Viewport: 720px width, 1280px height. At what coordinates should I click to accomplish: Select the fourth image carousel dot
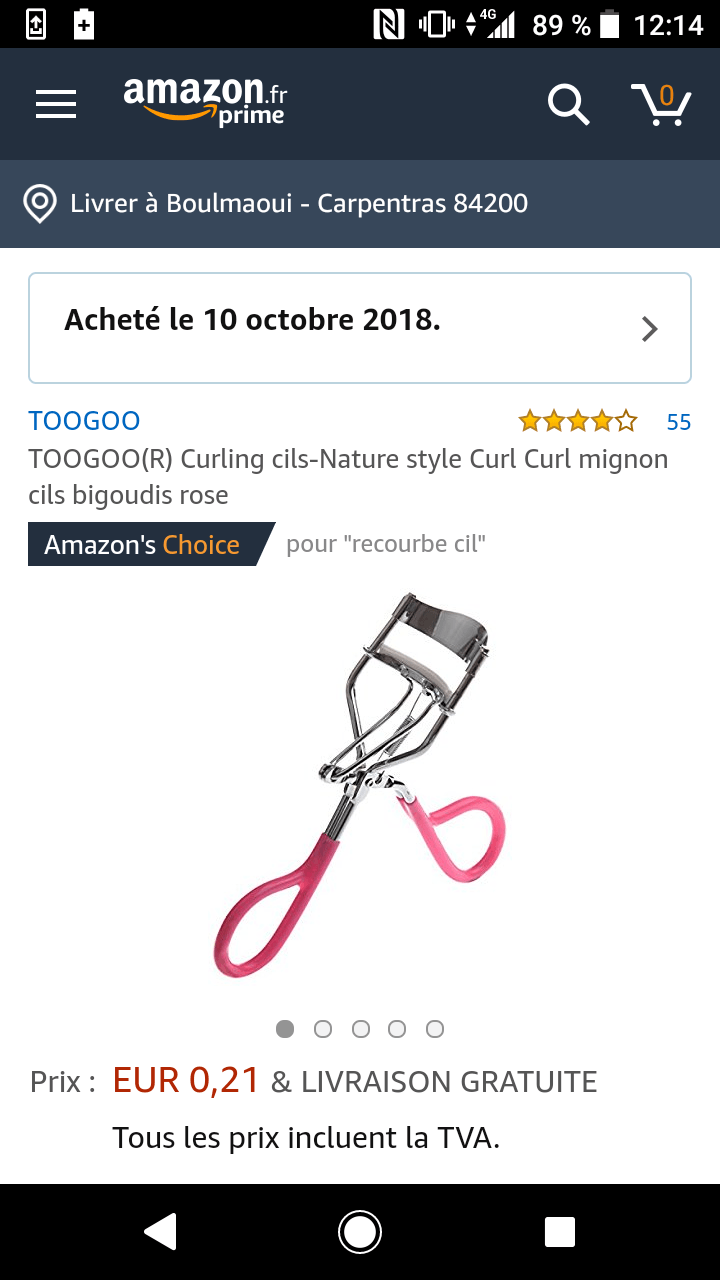(x=397, y=1029)
